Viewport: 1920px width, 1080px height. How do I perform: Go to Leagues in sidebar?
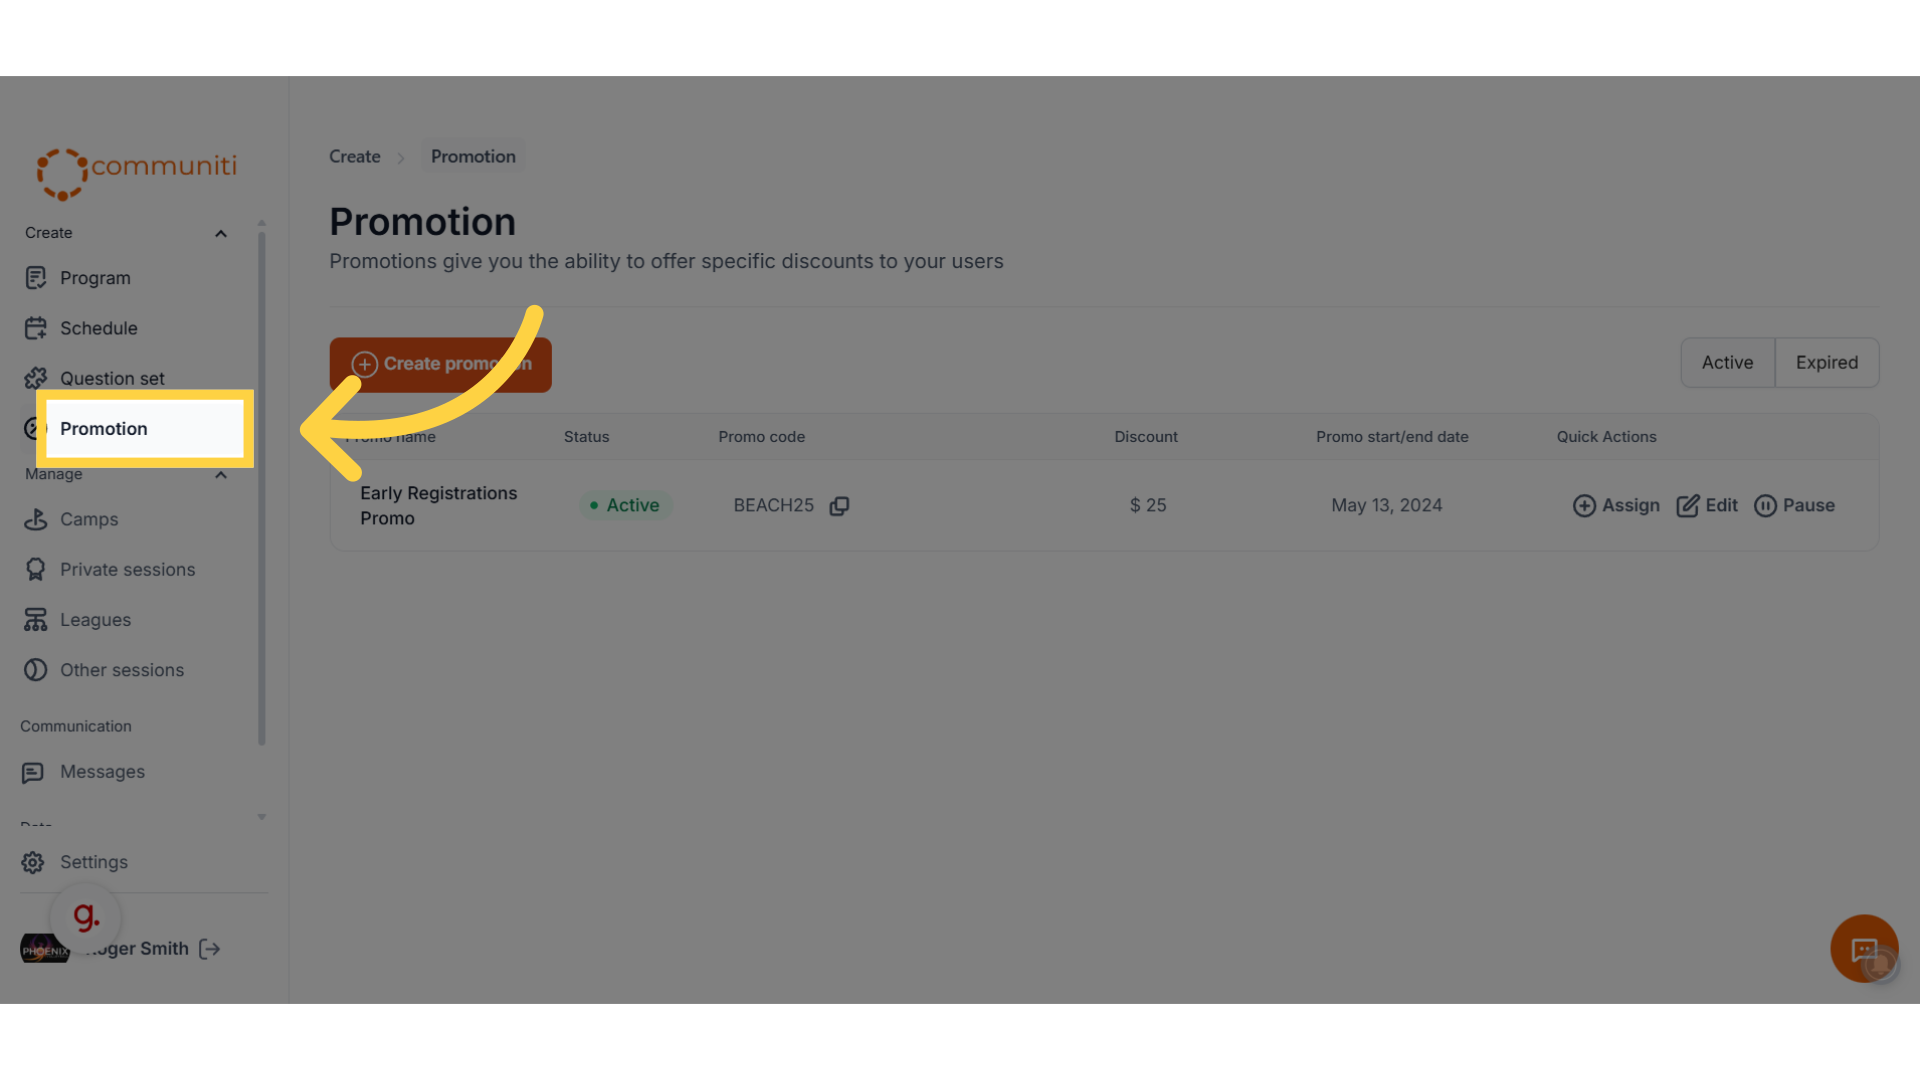[x=95, y=620]
